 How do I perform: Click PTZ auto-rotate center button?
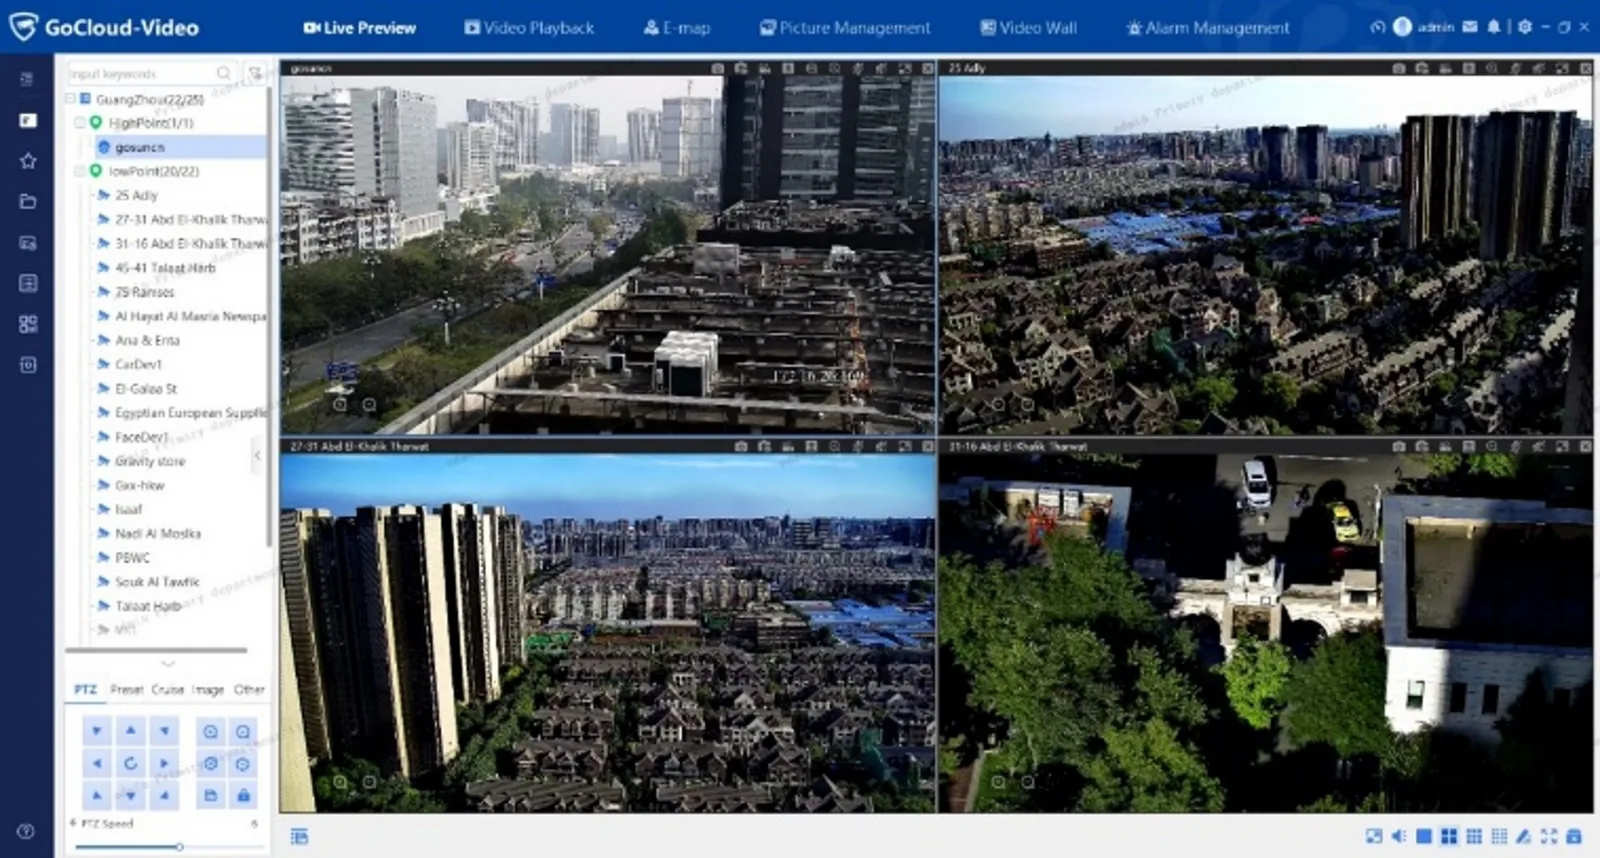(130, 764)
